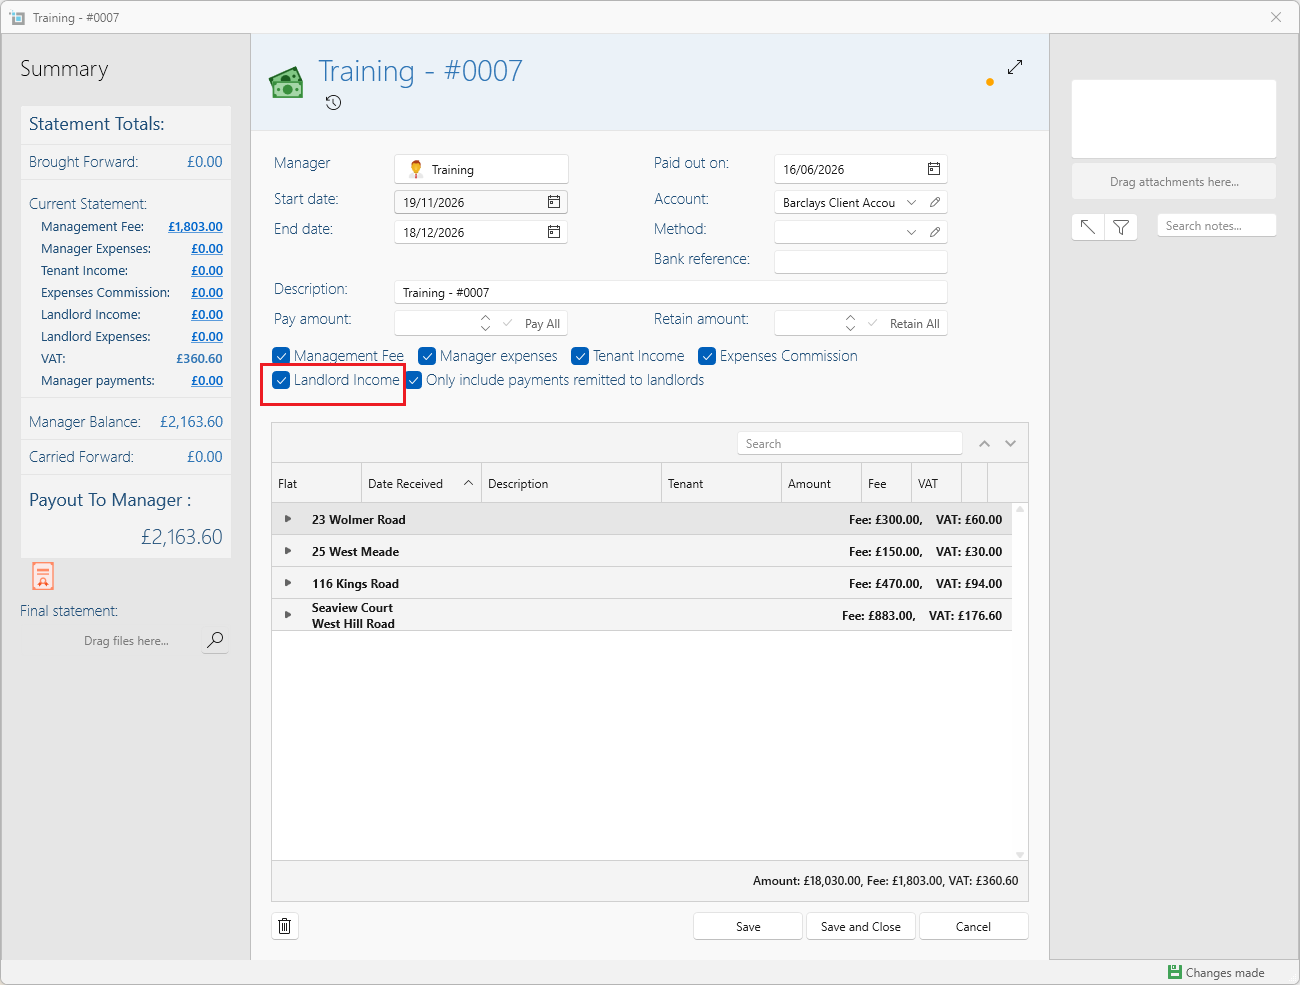Screen dimensions: 1300x985
Task: Open the Landlord Income £0.00 link
Action: 207,315
